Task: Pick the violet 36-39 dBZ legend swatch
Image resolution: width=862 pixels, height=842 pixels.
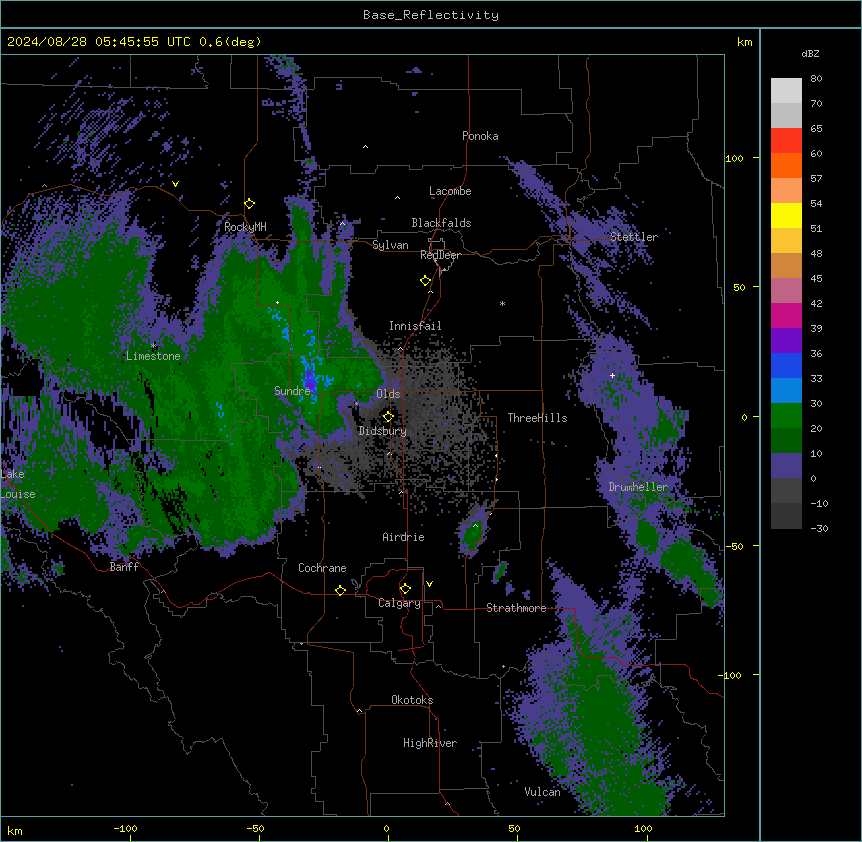Action: coord(786,341)
